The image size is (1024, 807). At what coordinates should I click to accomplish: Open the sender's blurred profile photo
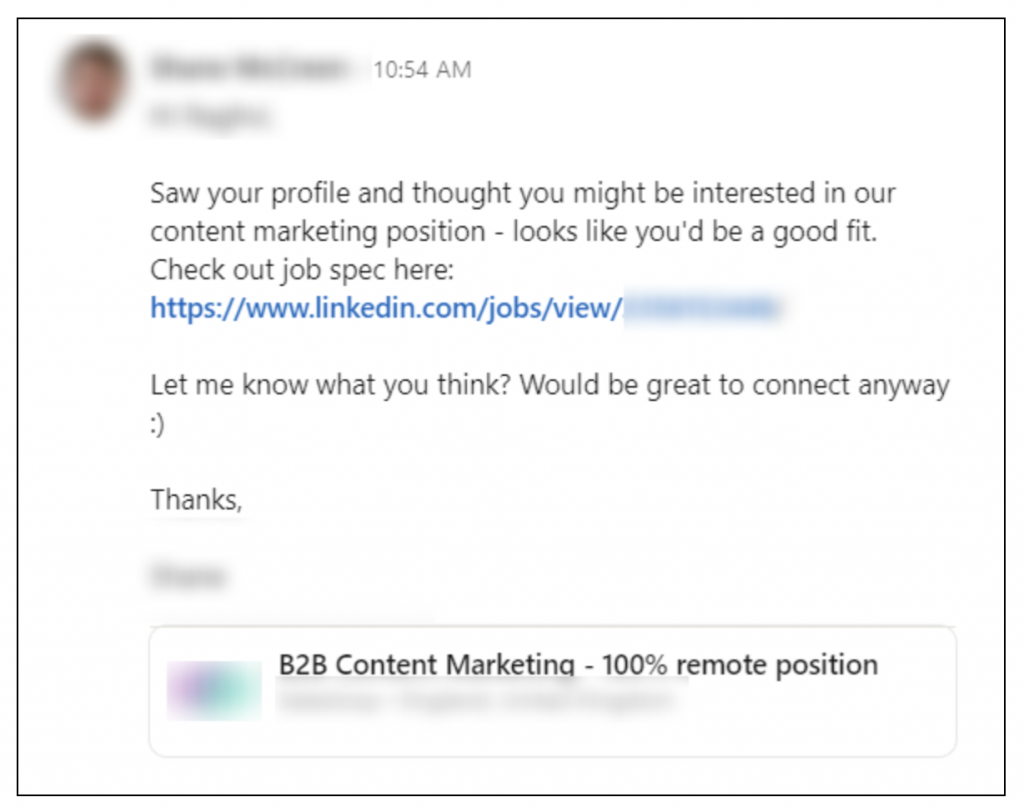[x=93, y=82]
